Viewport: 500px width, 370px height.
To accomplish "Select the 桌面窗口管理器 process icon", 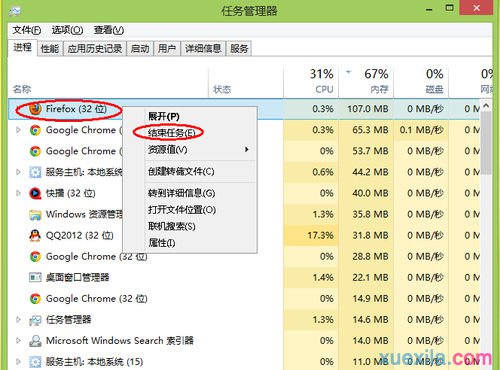I will (x=35, y=277).
